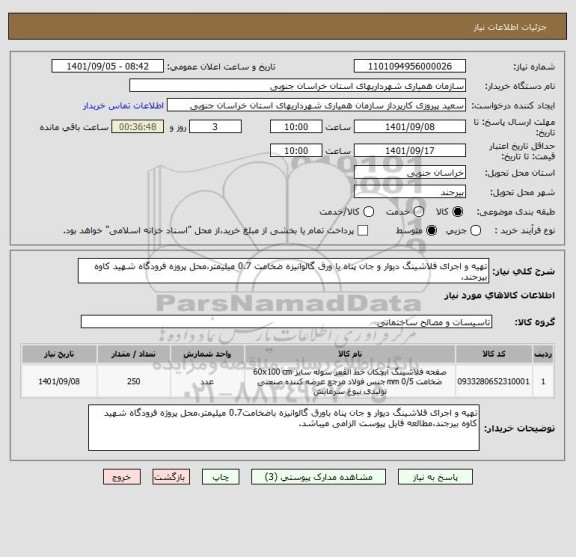Click the واحد شمارش column header
Image resolution: width=576 pixels, height=557 pixels.
coord(207,354)
